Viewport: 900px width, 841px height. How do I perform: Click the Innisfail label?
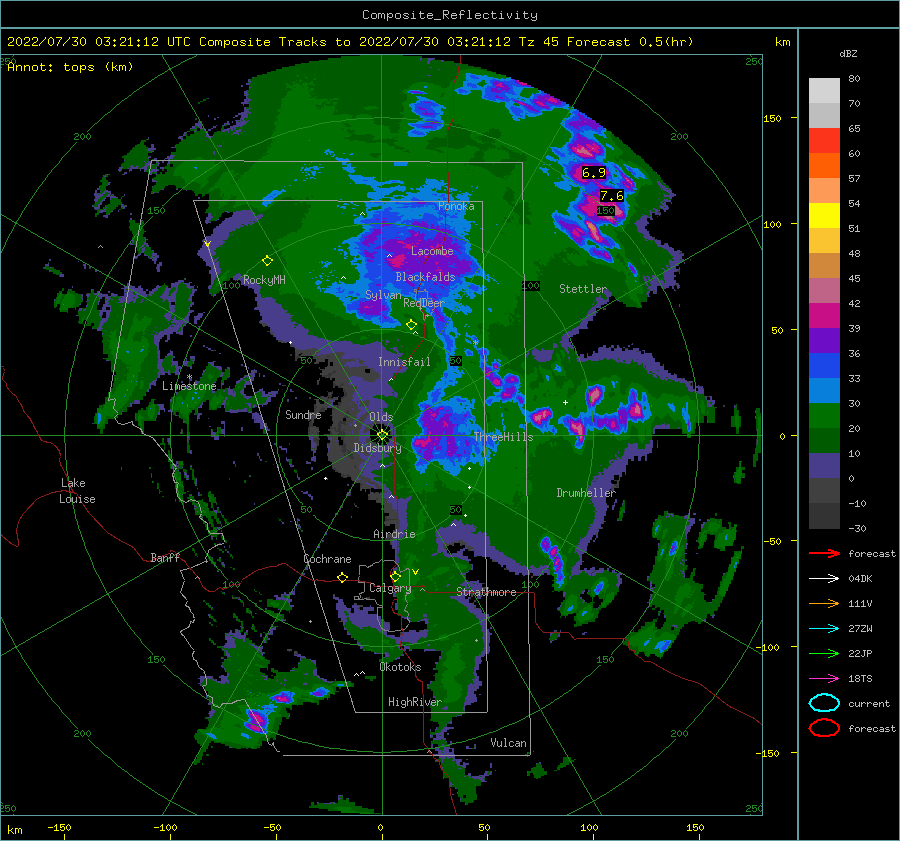point(404,362)
